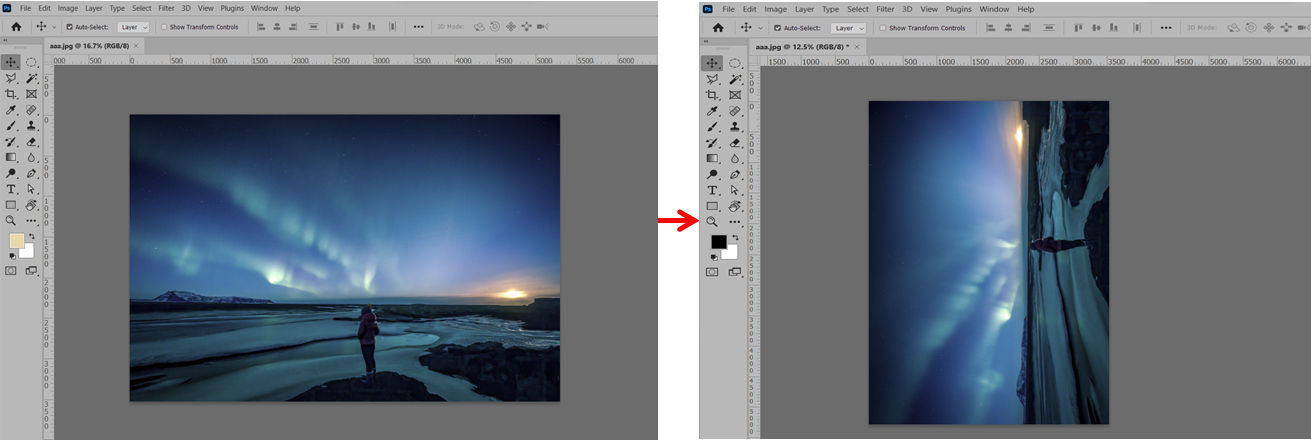Image resolution: width=1311 pixels, height=440 pixels.
Task: Select the Clone Stamp tool in the 16.7% window
Action: pos(31,126)
